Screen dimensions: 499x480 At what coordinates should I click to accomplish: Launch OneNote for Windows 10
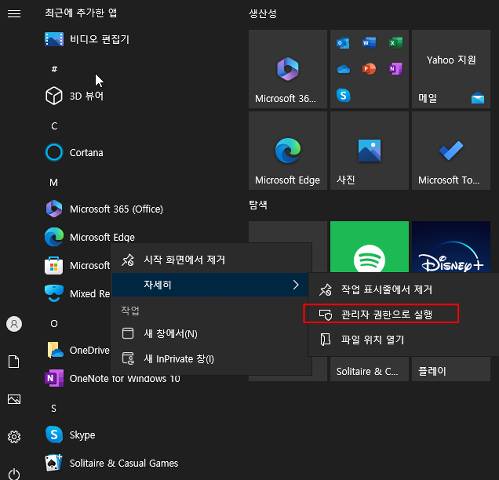click(112, 378)
